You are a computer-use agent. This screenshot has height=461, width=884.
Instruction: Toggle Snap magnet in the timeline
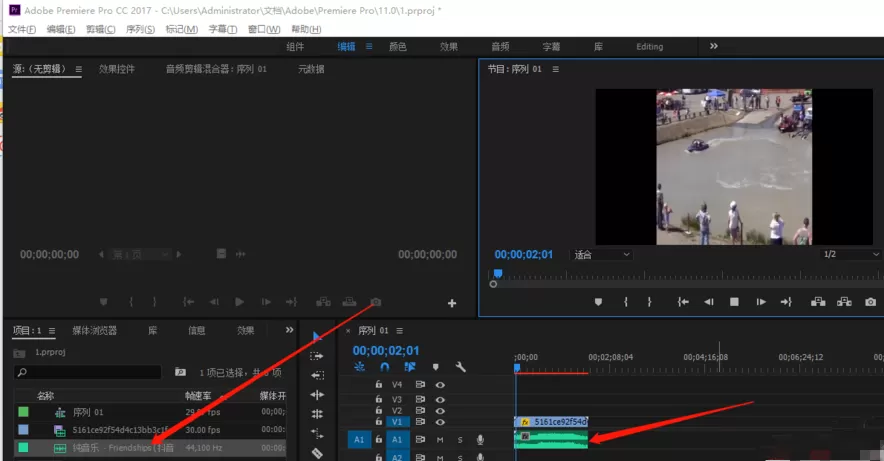(384, 367)
